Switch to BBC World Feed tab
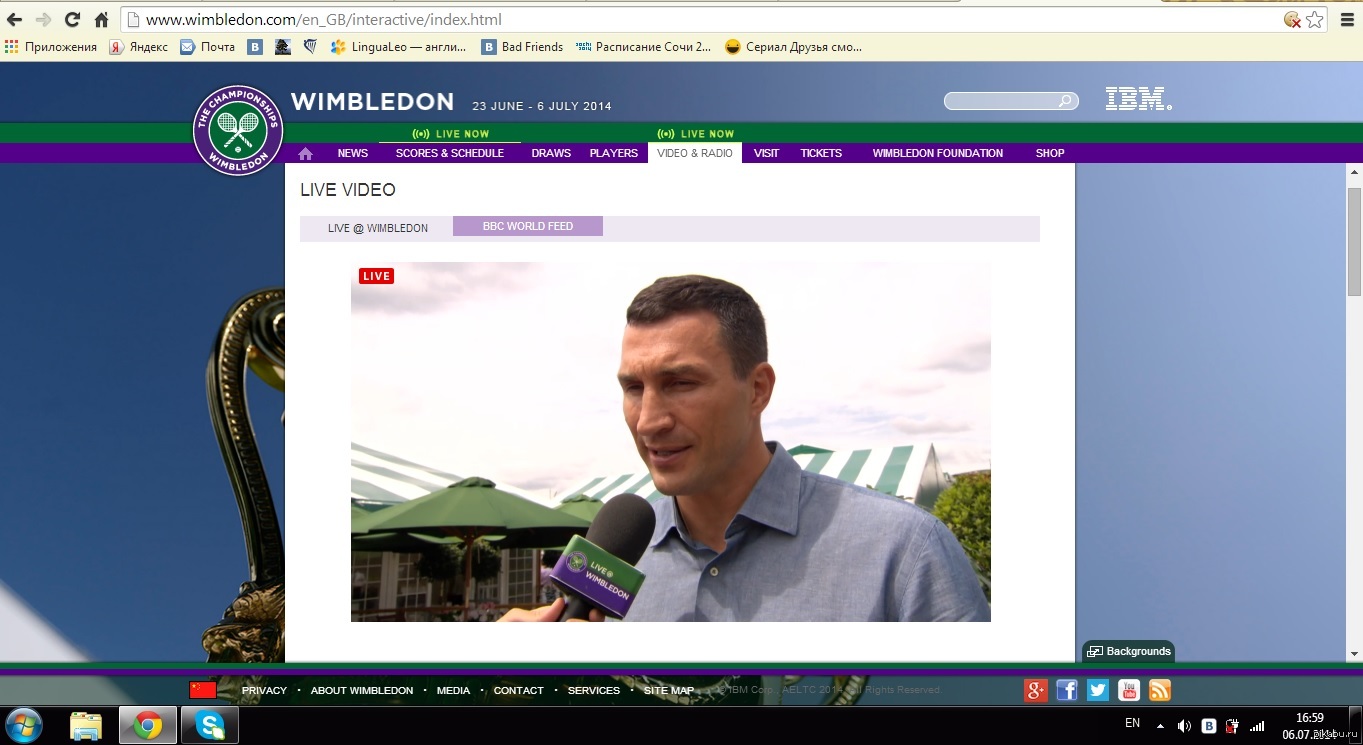 (527, 226)
